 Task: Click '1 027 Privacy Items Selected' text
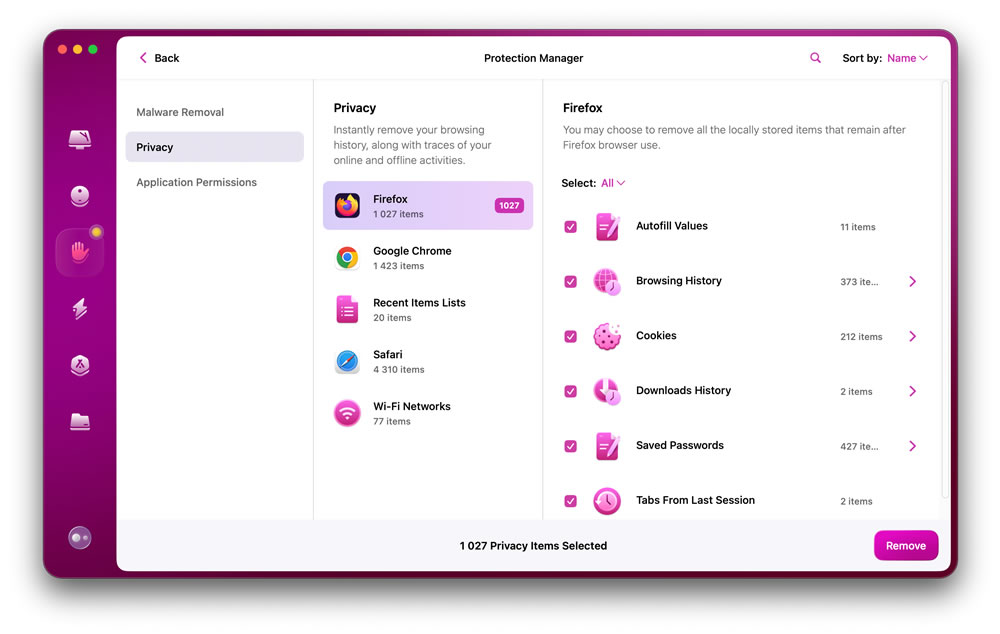533,546
